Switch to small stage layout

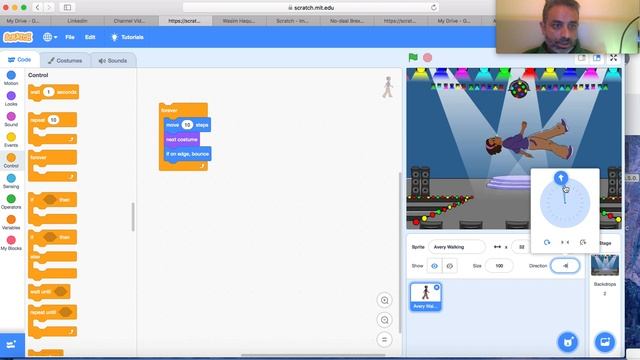(x=581, y=58)
